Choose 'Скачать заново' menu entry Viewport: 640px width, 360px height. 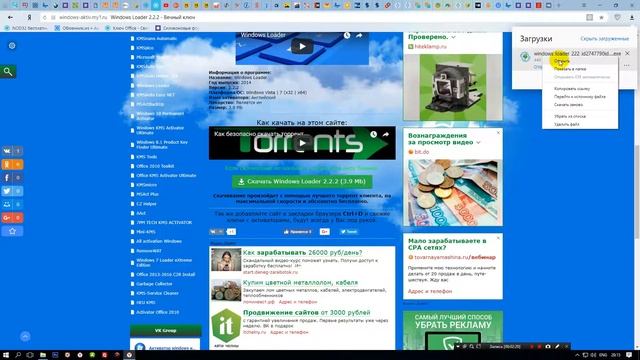click(x=568, y=105)
